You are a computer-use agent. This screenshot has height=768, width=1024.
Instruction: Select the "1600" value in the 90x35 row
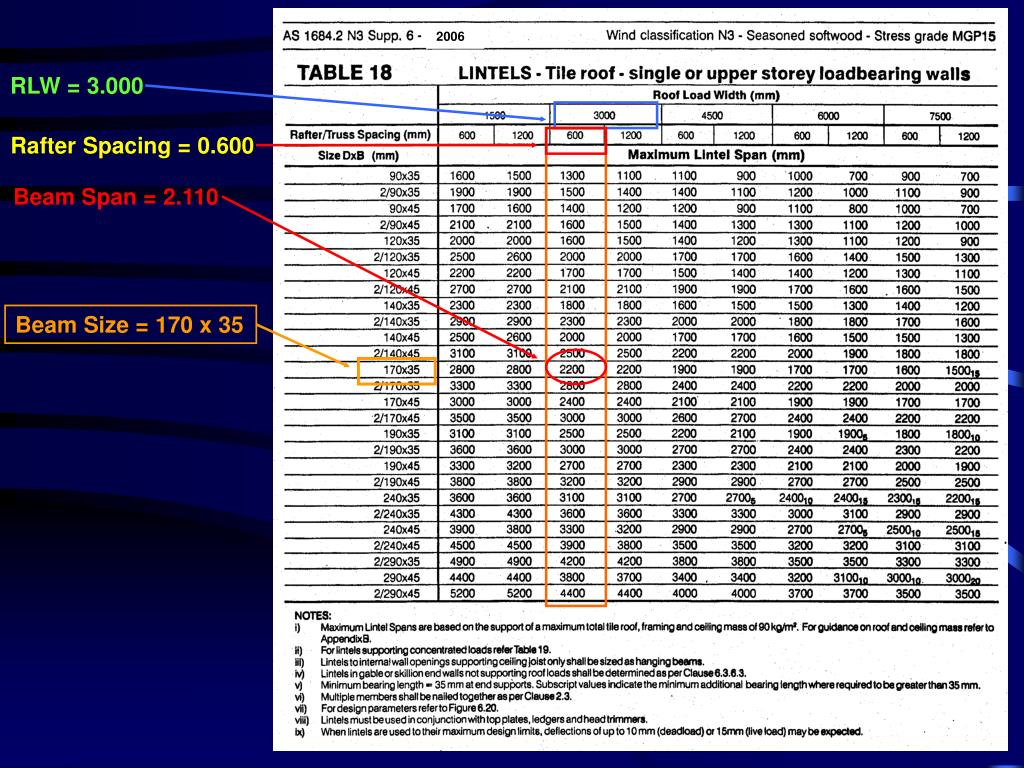pyautogui.click(x=462, y=176)
